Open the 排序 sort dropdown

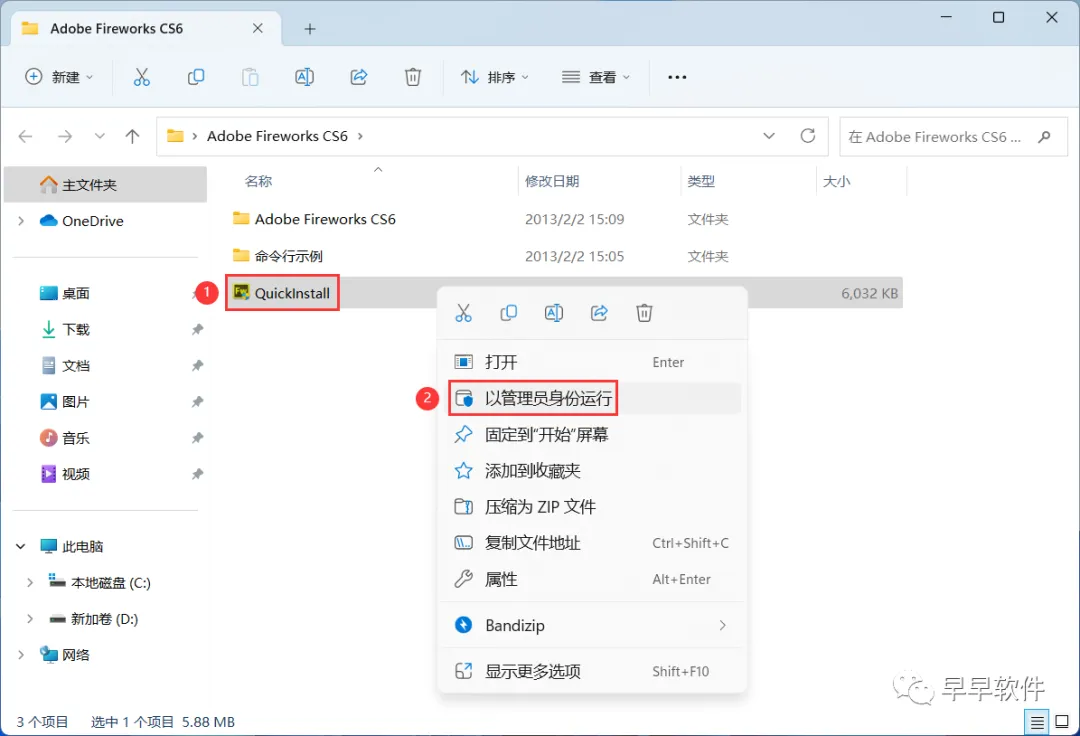495,77
